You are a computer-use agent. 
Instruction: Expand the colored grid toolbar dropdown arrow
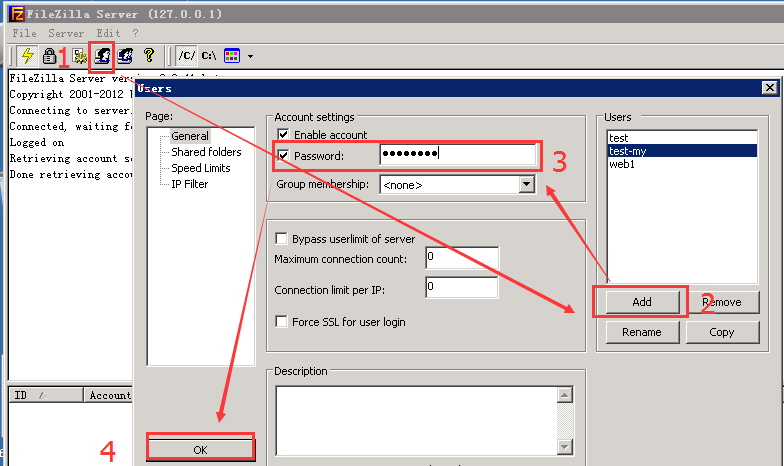tap(250, 57)
